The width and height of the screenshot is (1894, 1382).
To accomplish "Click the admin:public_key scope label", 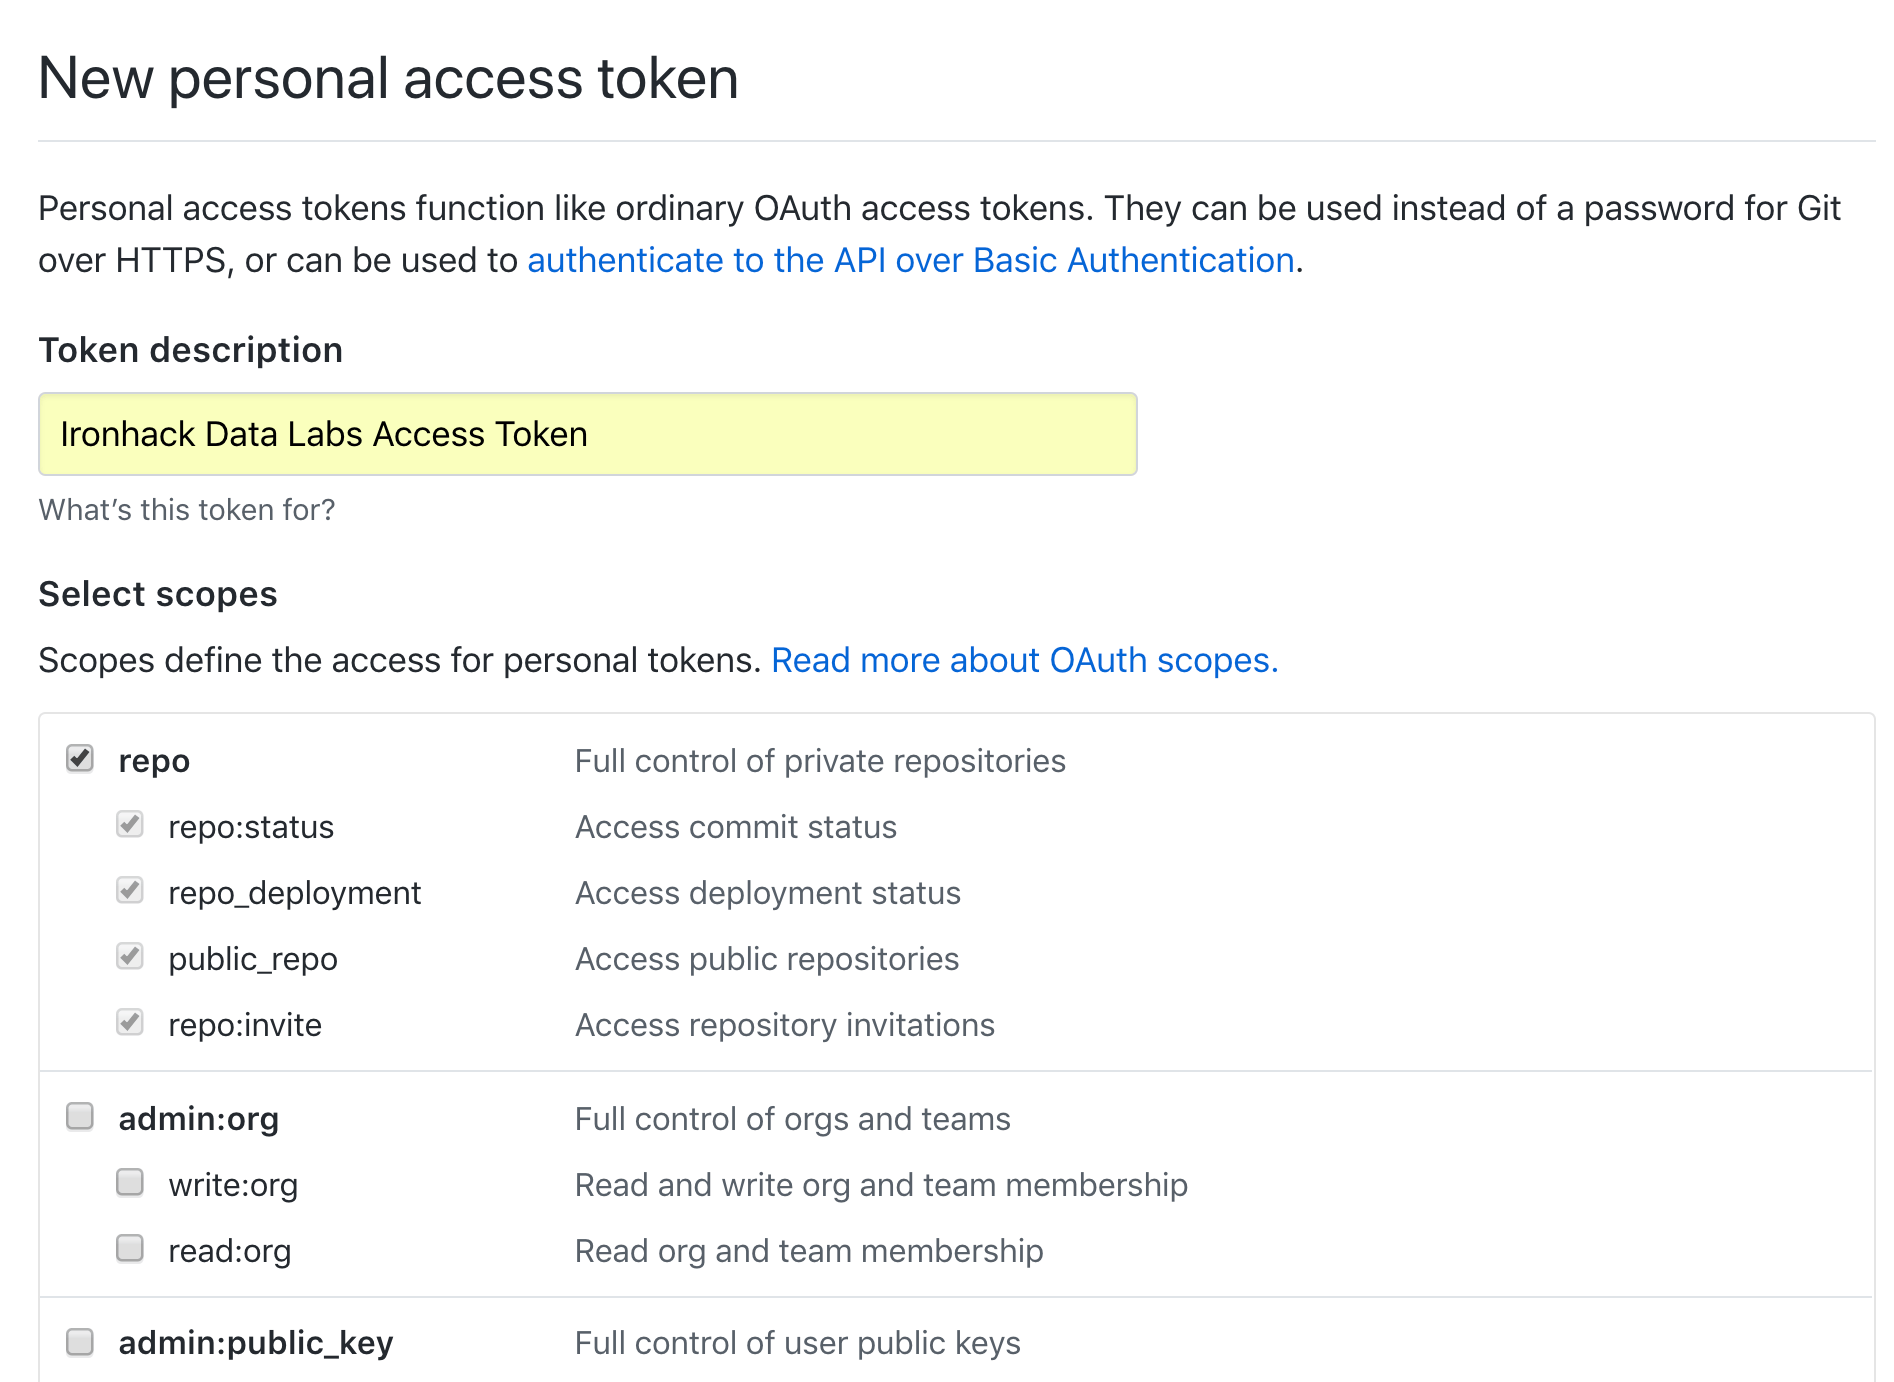I will [255, 1343].
